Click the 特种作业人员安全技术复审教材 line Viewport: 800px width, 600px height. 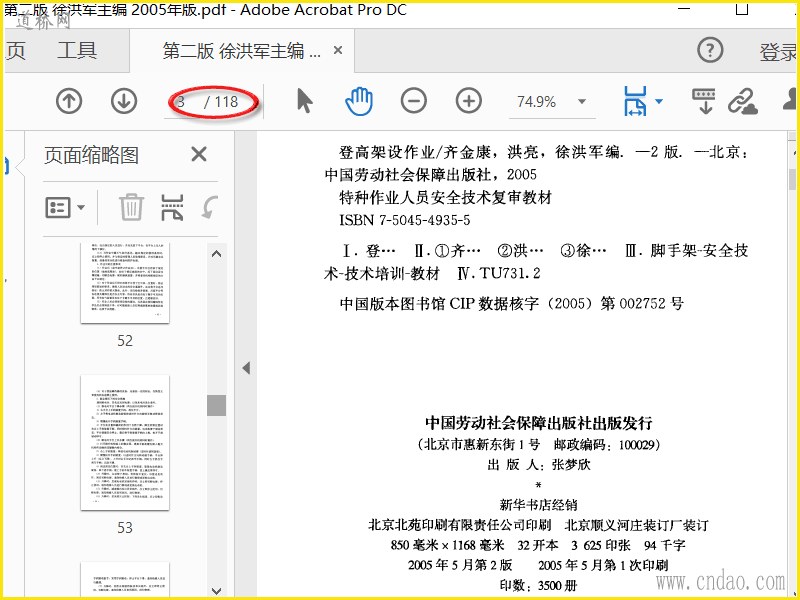[x=445, y=197]
